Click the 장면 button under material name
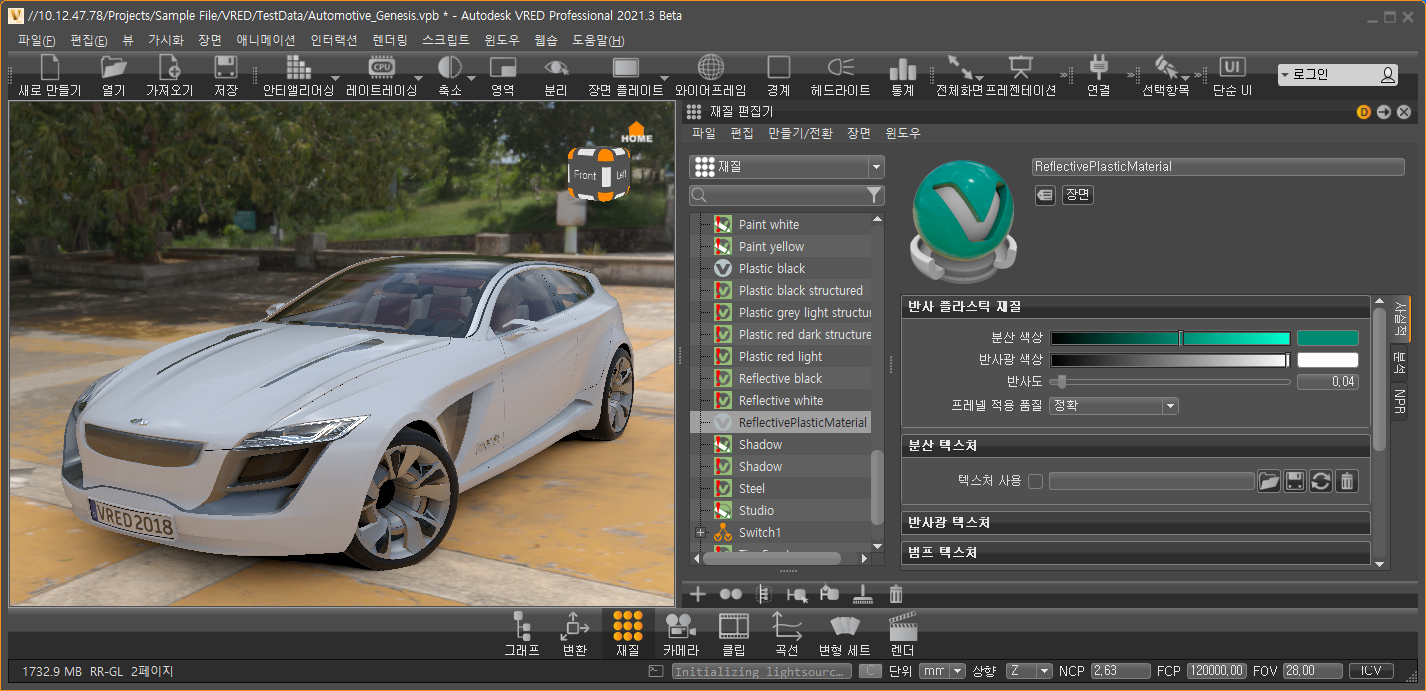Screen dimensions: 1426x691 click(x=1077, y=195)
